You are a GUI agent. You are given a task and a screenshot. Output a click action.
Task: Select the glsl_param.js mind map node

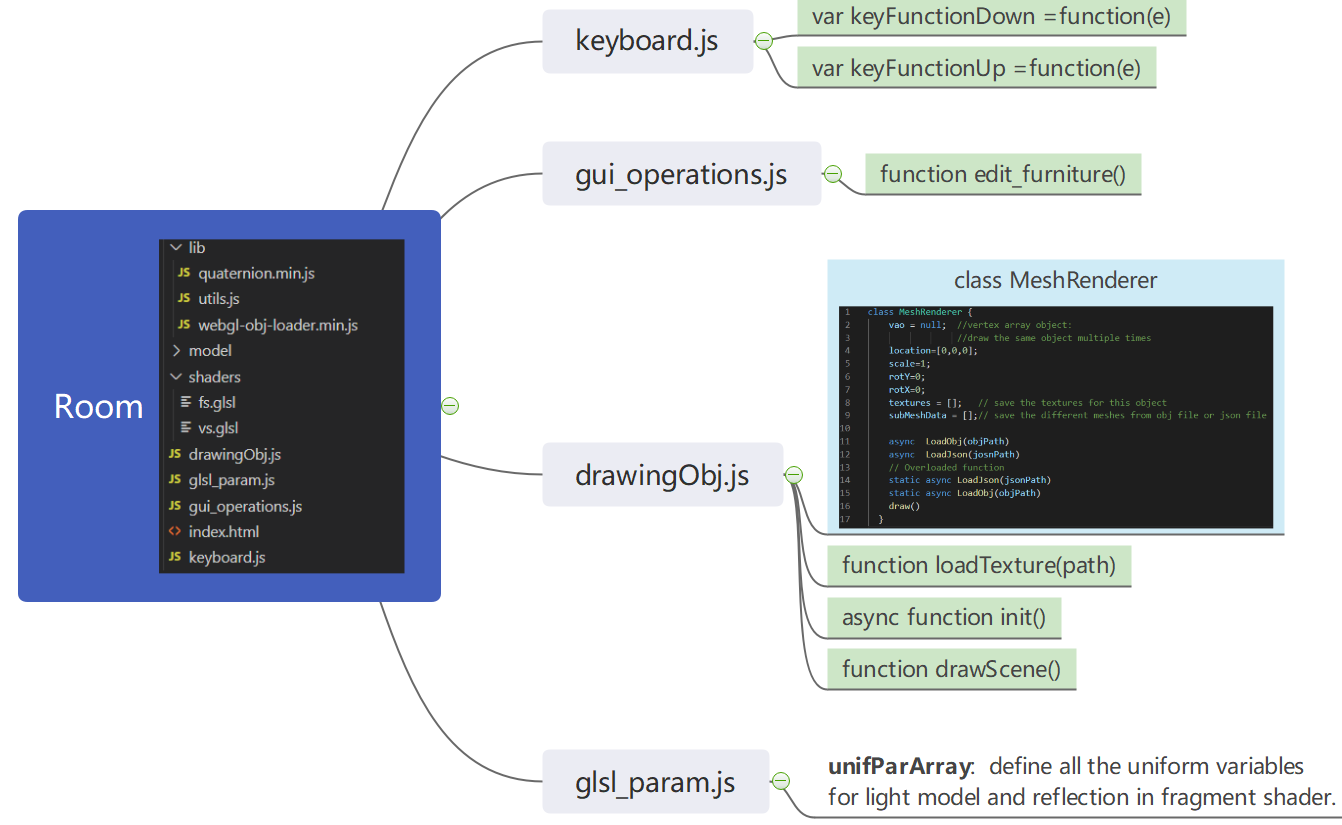pos(656,781)
